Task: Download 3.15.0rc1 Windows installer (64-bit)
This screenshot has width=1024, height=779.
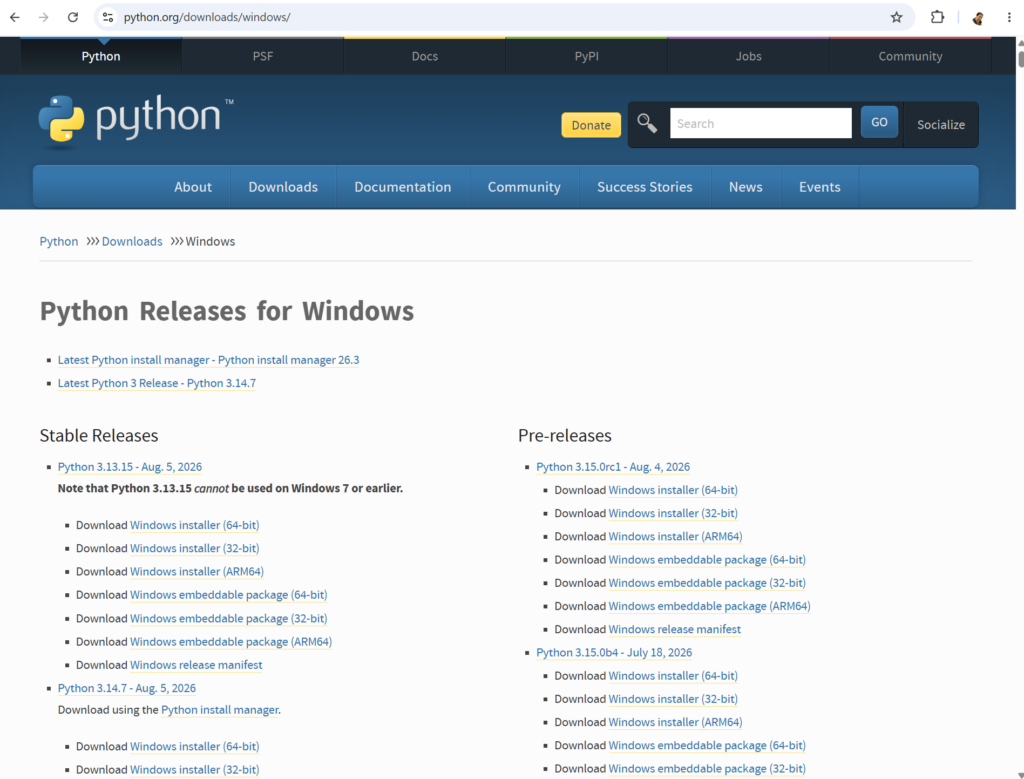Action: pyautogui.click(x=673, y=490)
